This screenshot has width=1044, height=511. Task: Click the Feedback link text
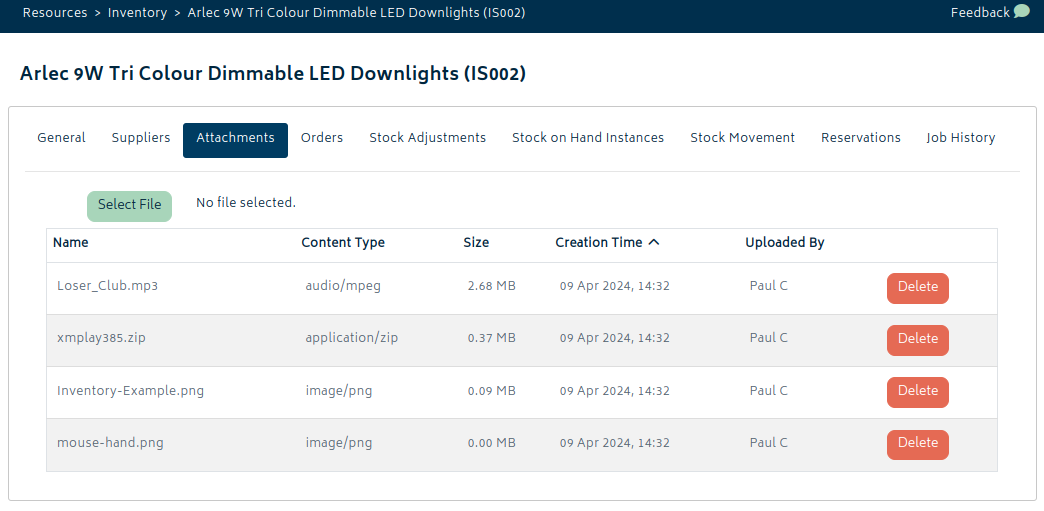pos(980,13)
